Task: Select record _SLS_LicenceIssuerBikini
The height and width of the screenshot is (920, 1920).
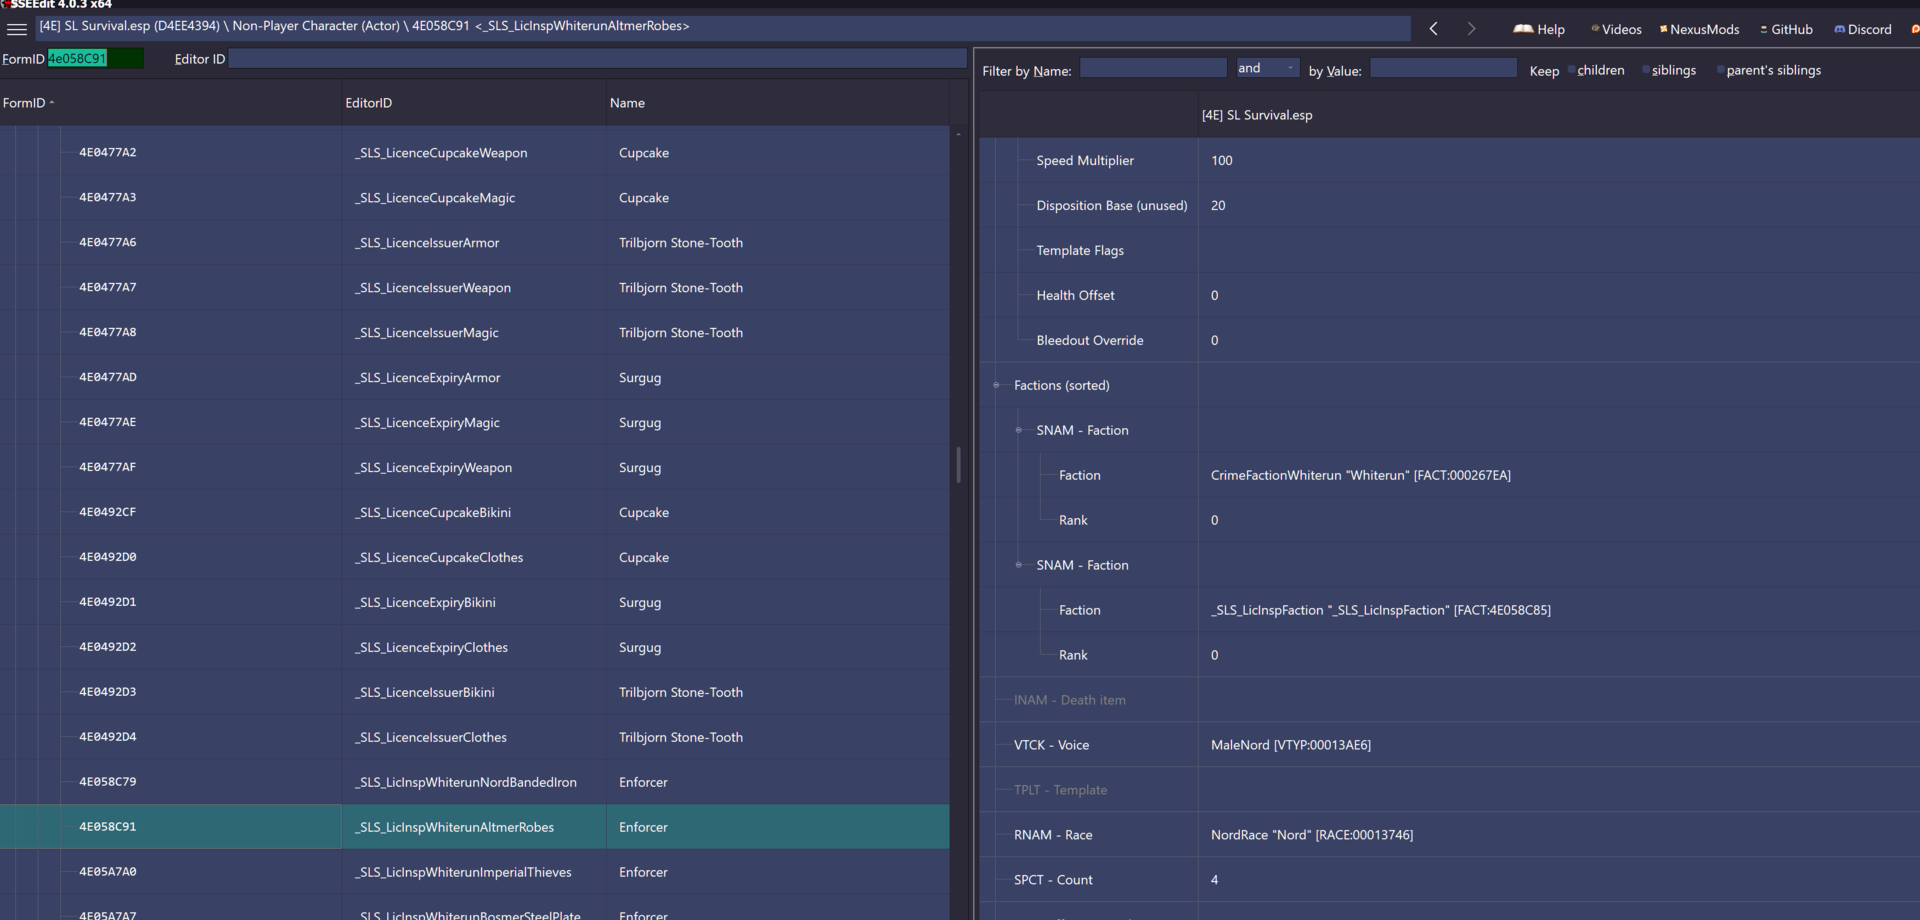Action: (475, 692)
